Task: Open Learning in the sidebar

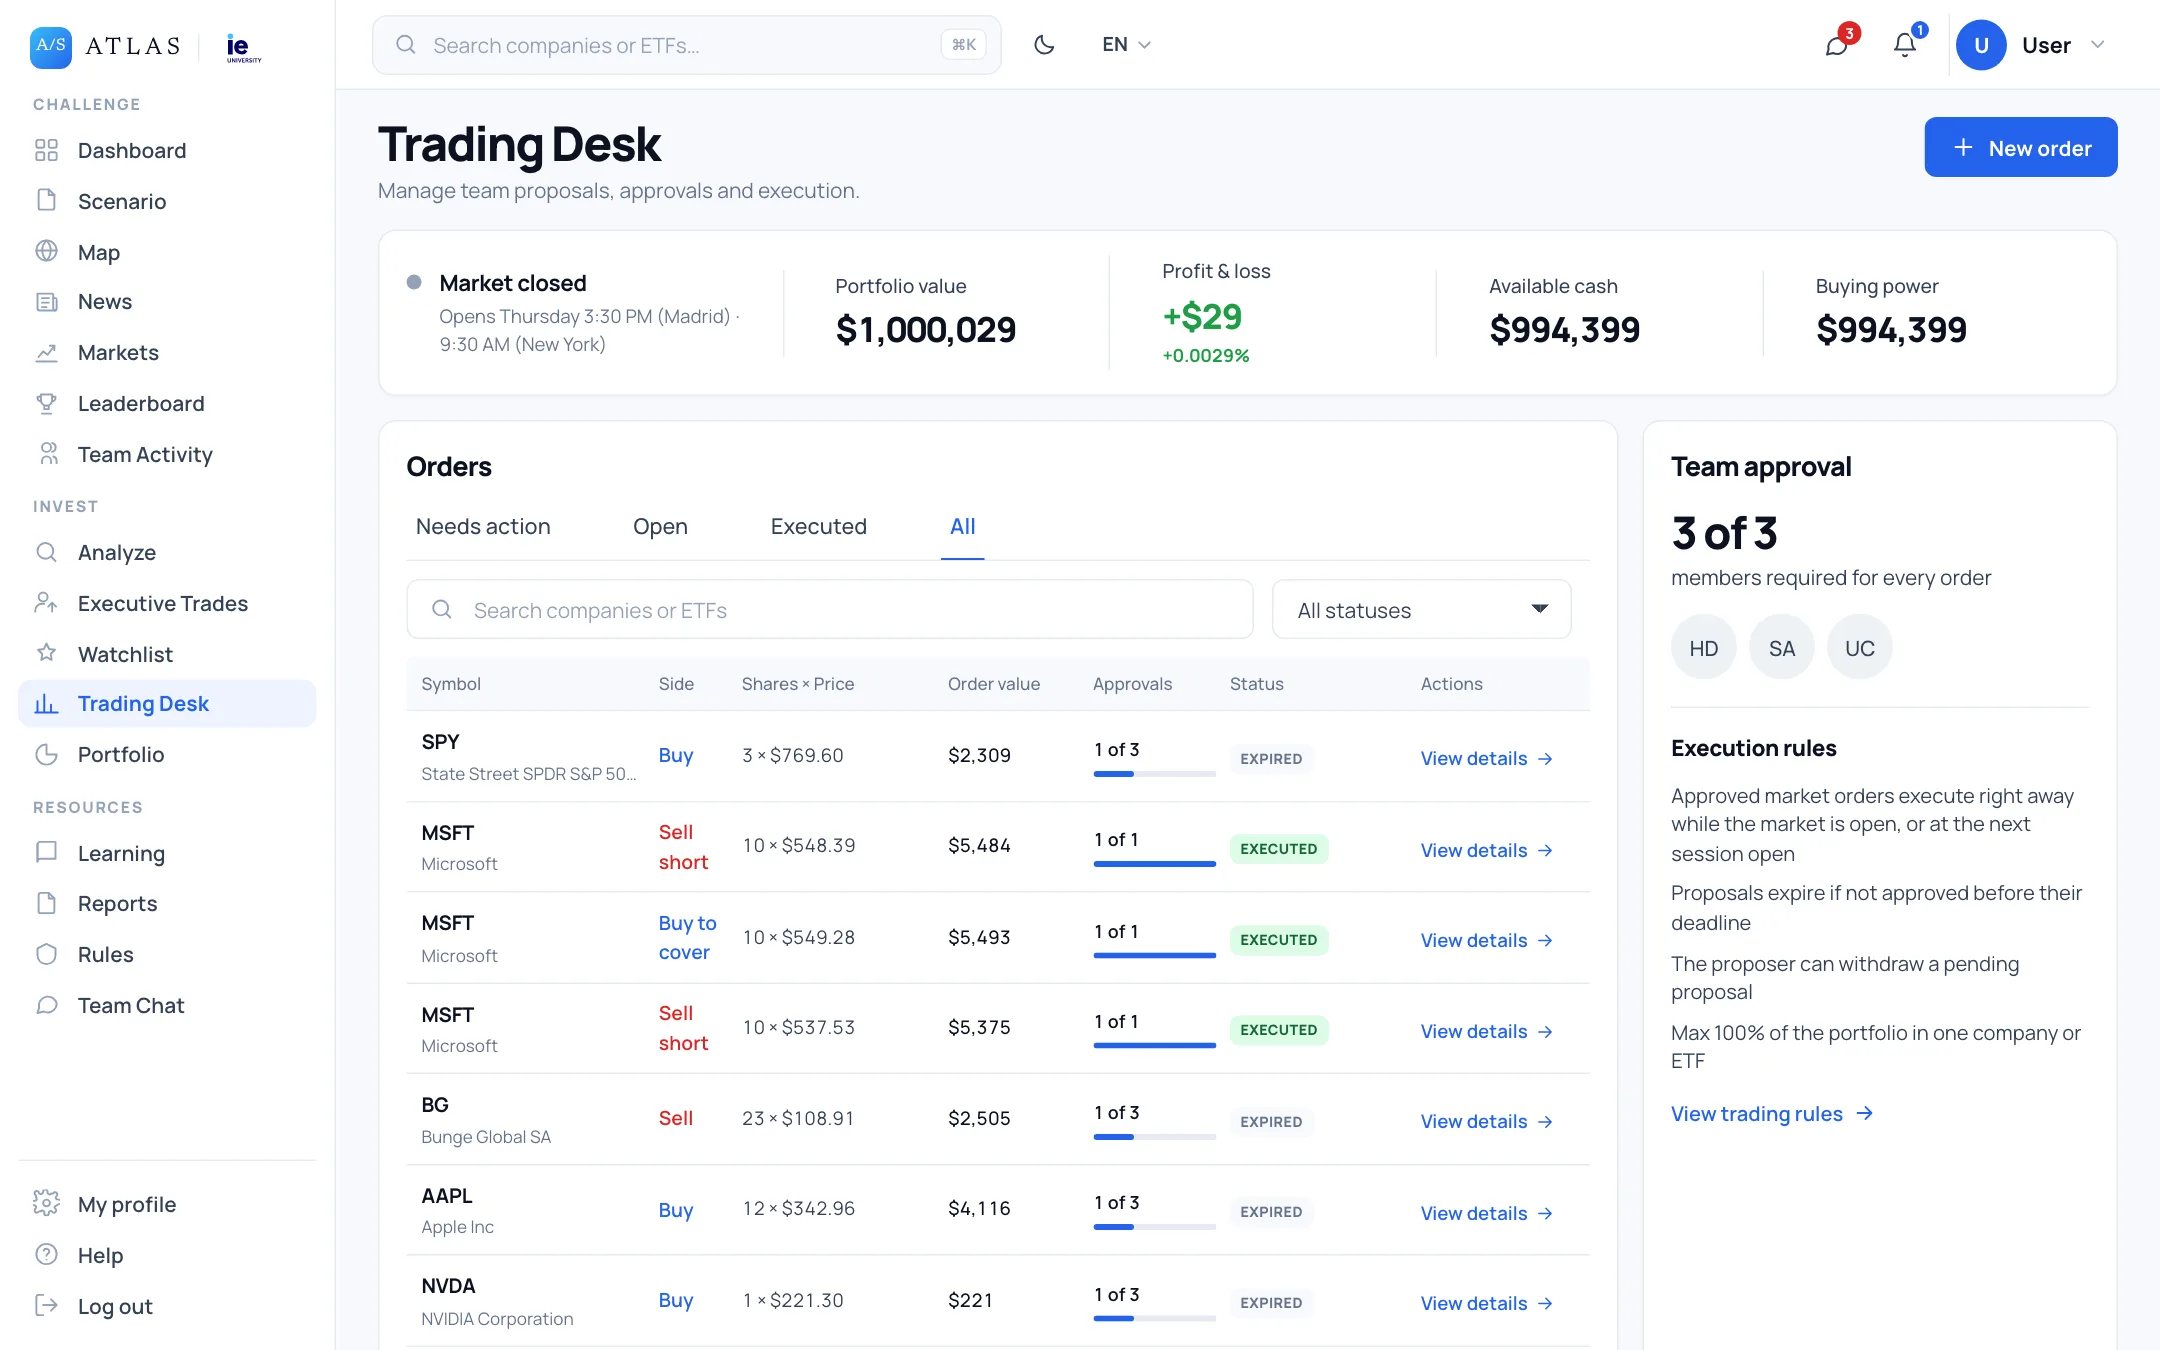Action: click(x=167, y=853)
